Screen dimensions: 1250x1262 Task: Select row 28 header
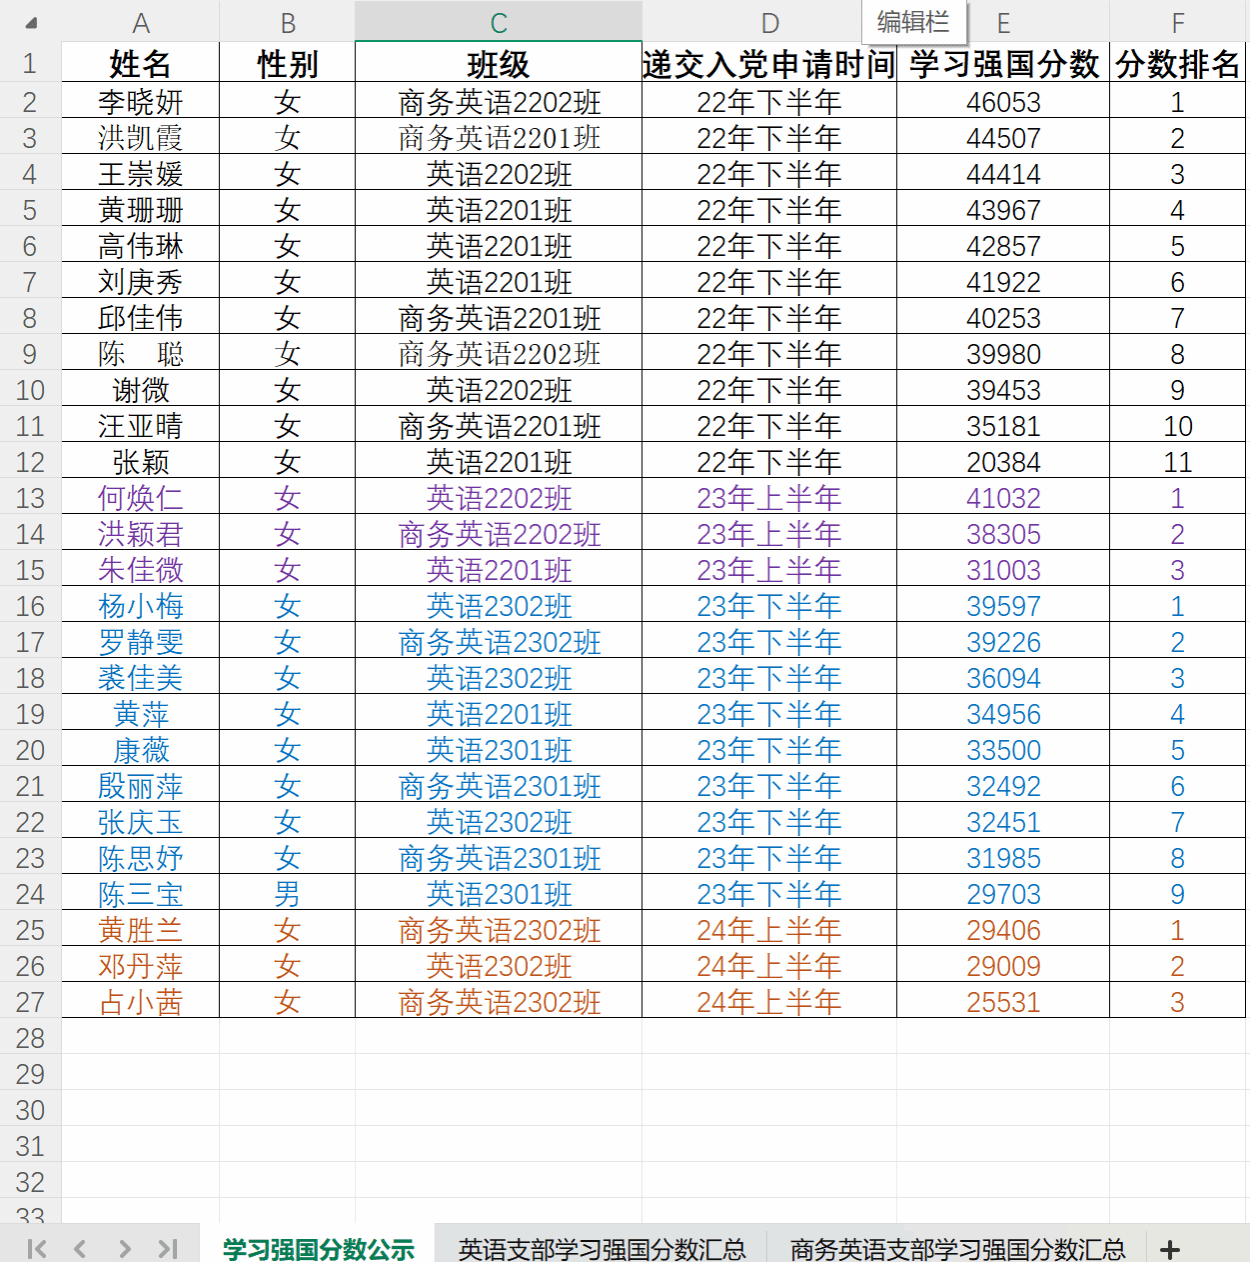pos(30,1038)
